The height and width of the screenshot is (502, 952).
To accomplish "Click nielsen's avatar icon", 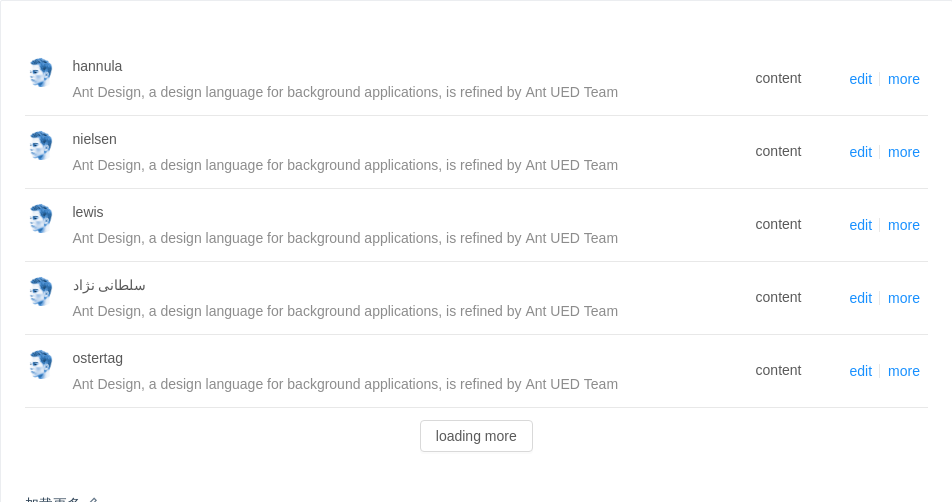I will 40,145.
